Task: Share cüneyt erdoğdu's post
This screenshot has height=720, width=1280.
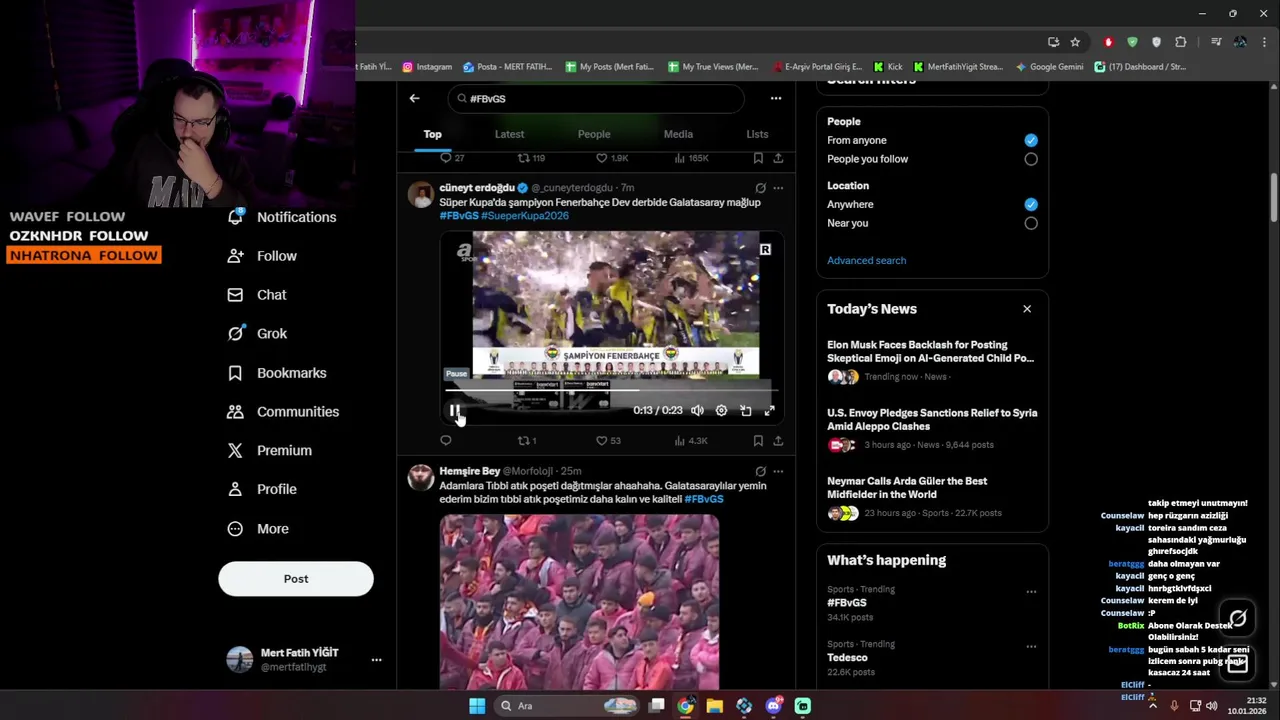Action: click(778, 440)
